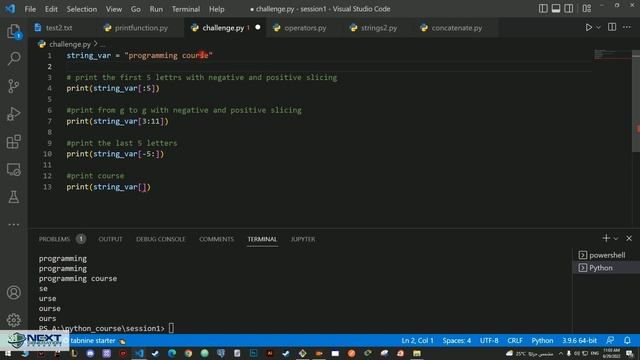Click the code minimap overview
Screen dimensions: 640x360
coord(612,54)
